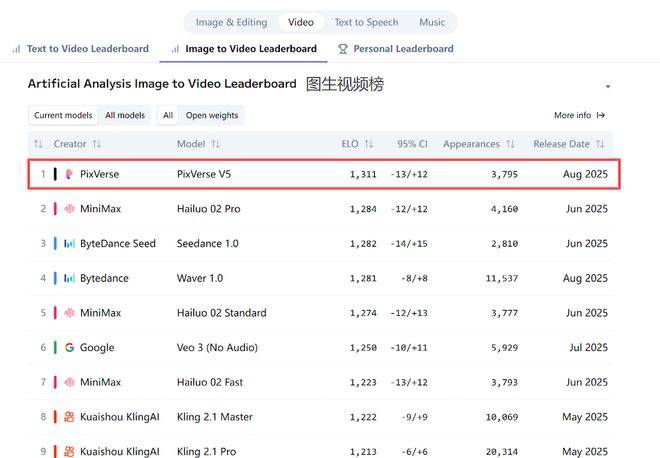Image resolution: width=660 pixels, height=458 pixels.
Task: Click the appearances value 11,537
Action: 502,279
